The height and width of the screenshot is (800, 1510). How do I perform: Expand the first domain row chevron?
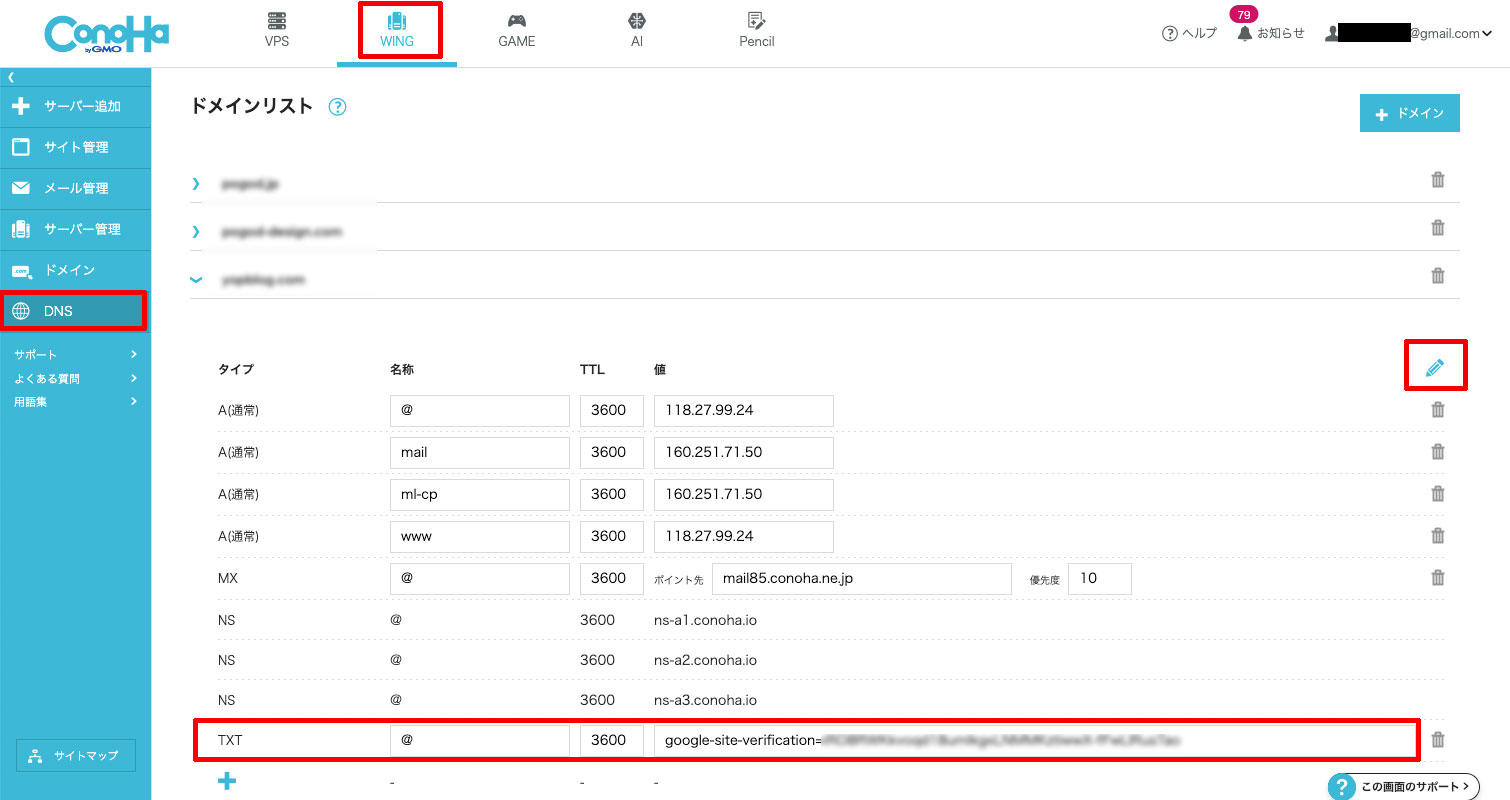point(196,183)
